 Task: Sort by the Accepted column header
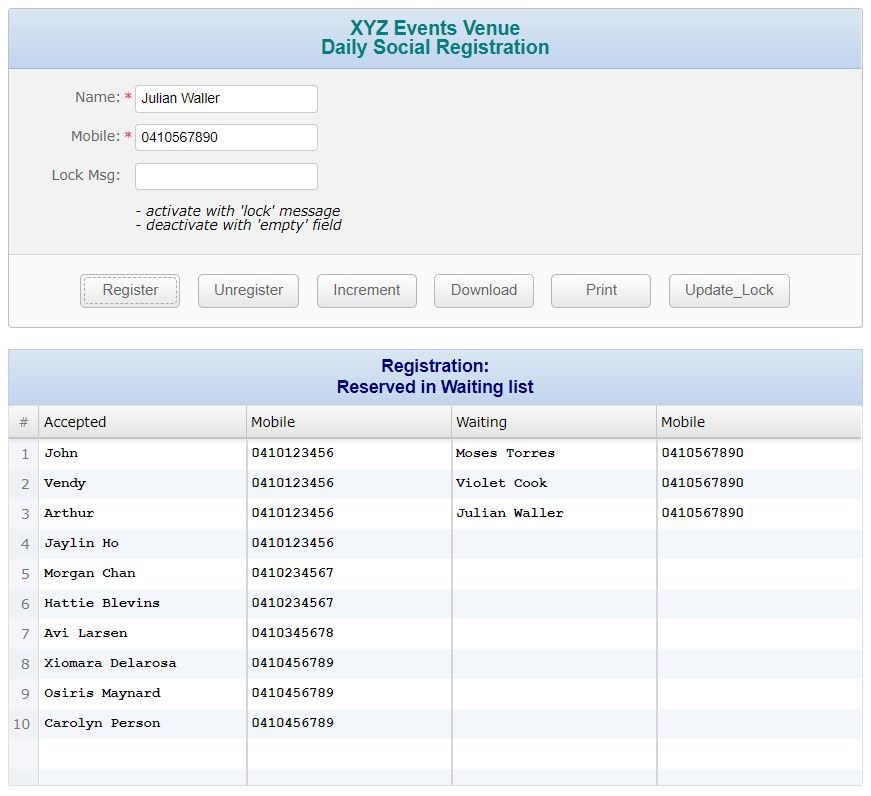pos(142,422)
